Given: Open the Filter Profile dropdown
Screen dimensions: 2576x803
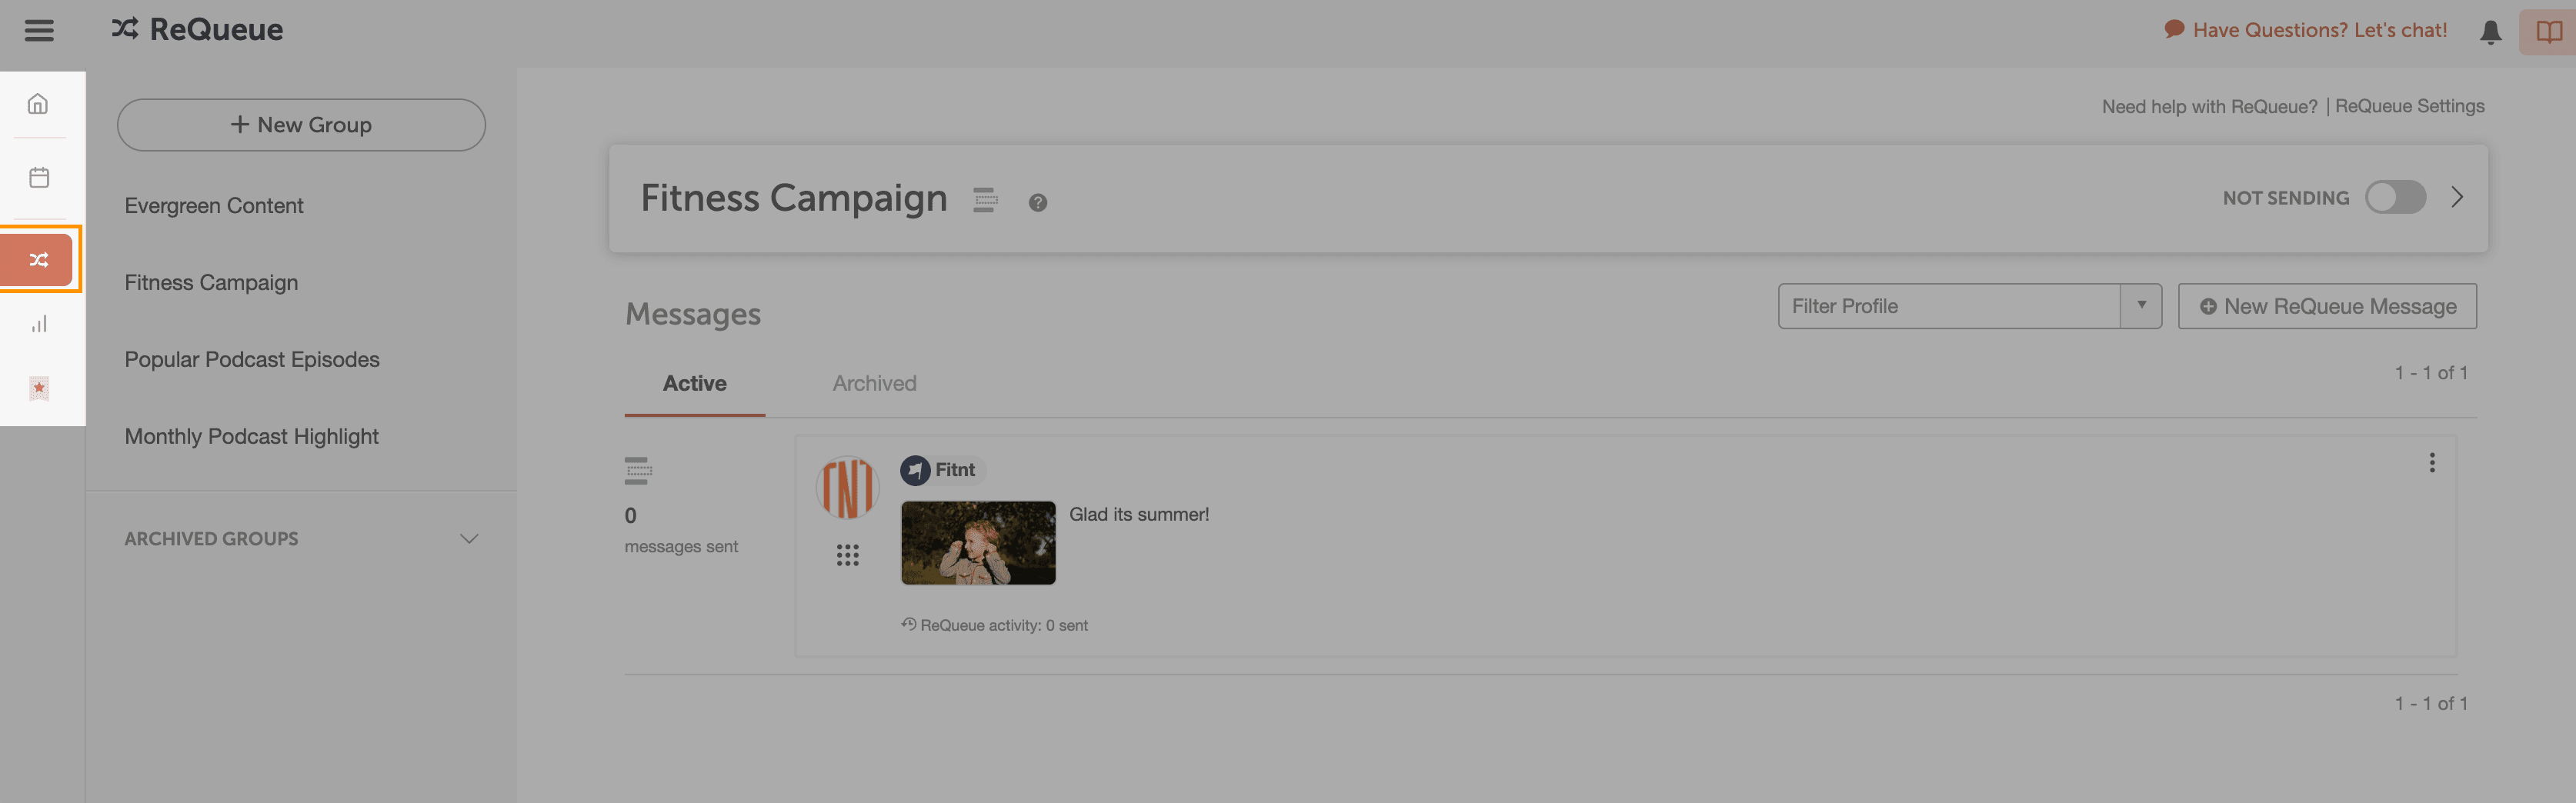Looking at the screenshot, I should pyautogui.click(x=1968, y=306).
